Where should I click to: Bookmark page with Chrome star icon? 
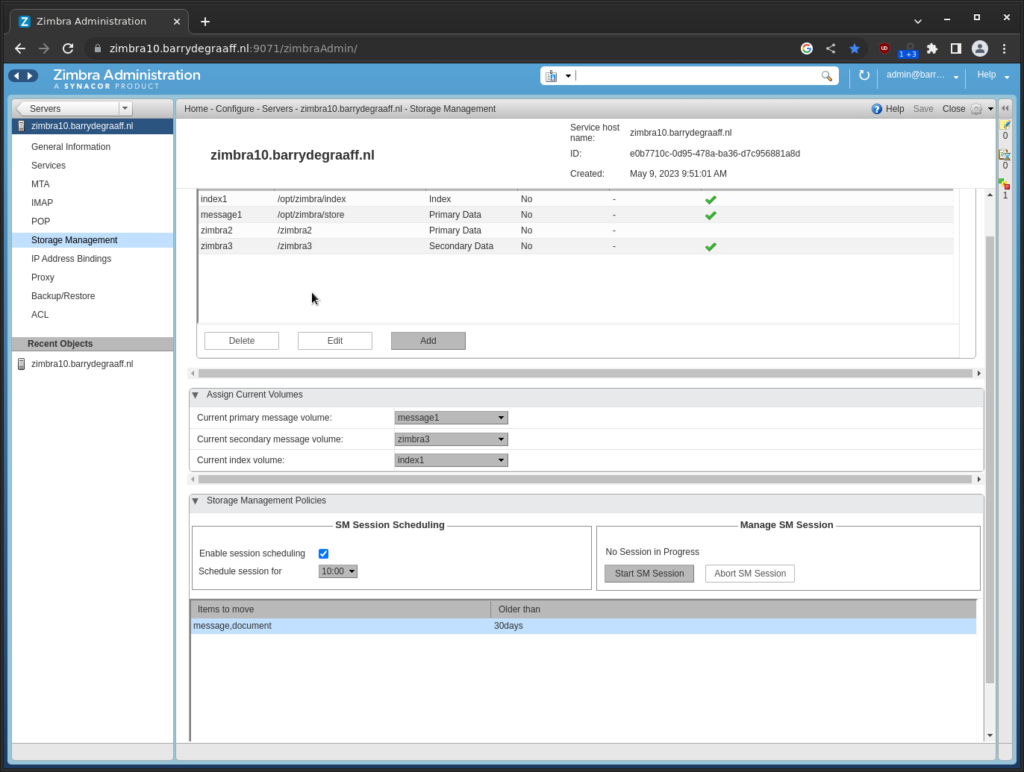854,48
